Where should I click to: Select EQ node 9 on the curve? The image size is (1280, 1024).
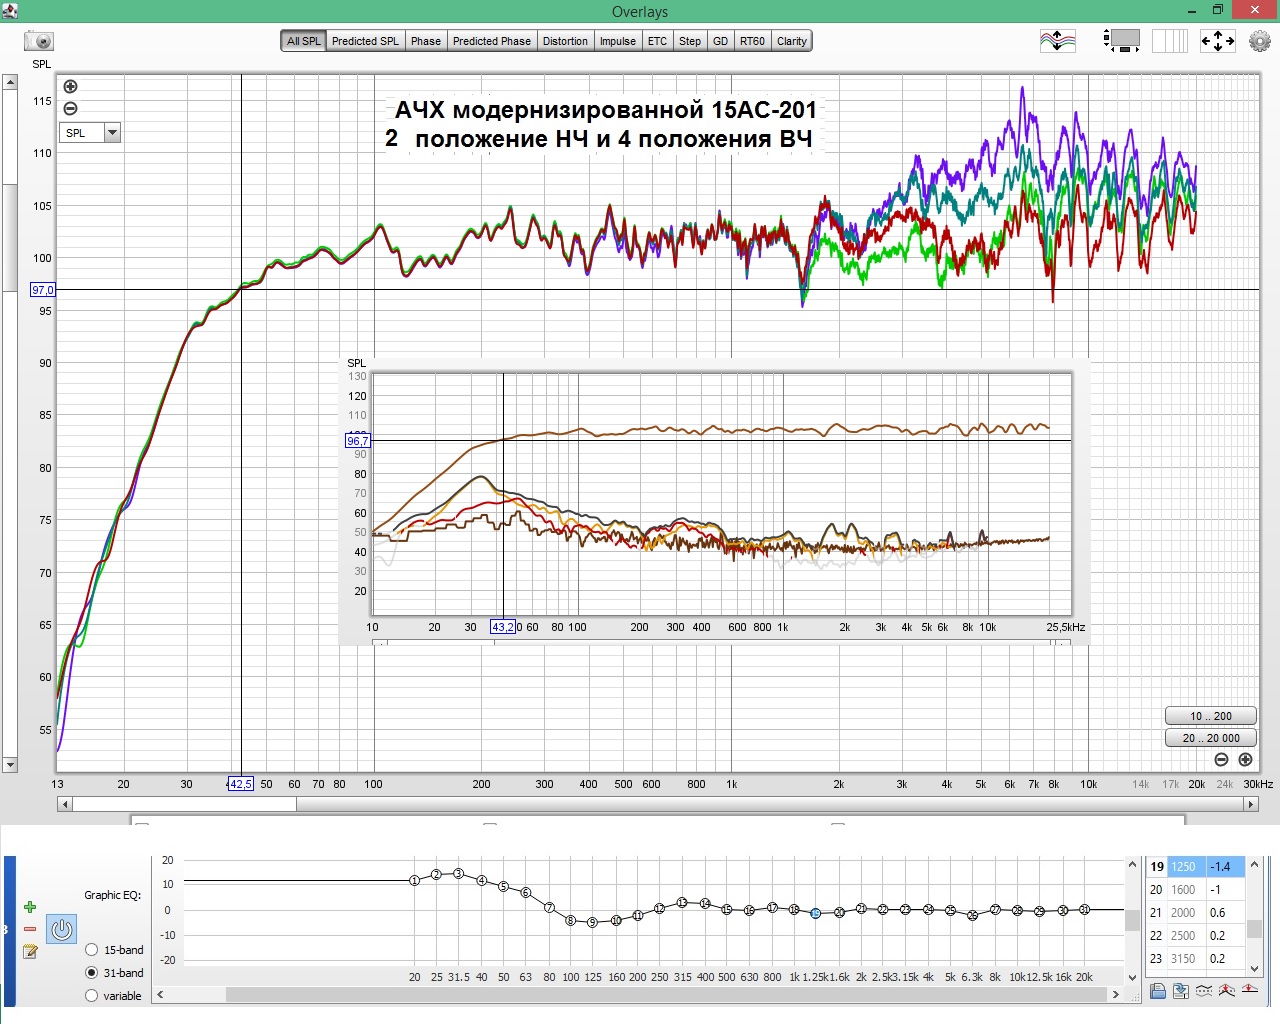click(x=592, y=923)
